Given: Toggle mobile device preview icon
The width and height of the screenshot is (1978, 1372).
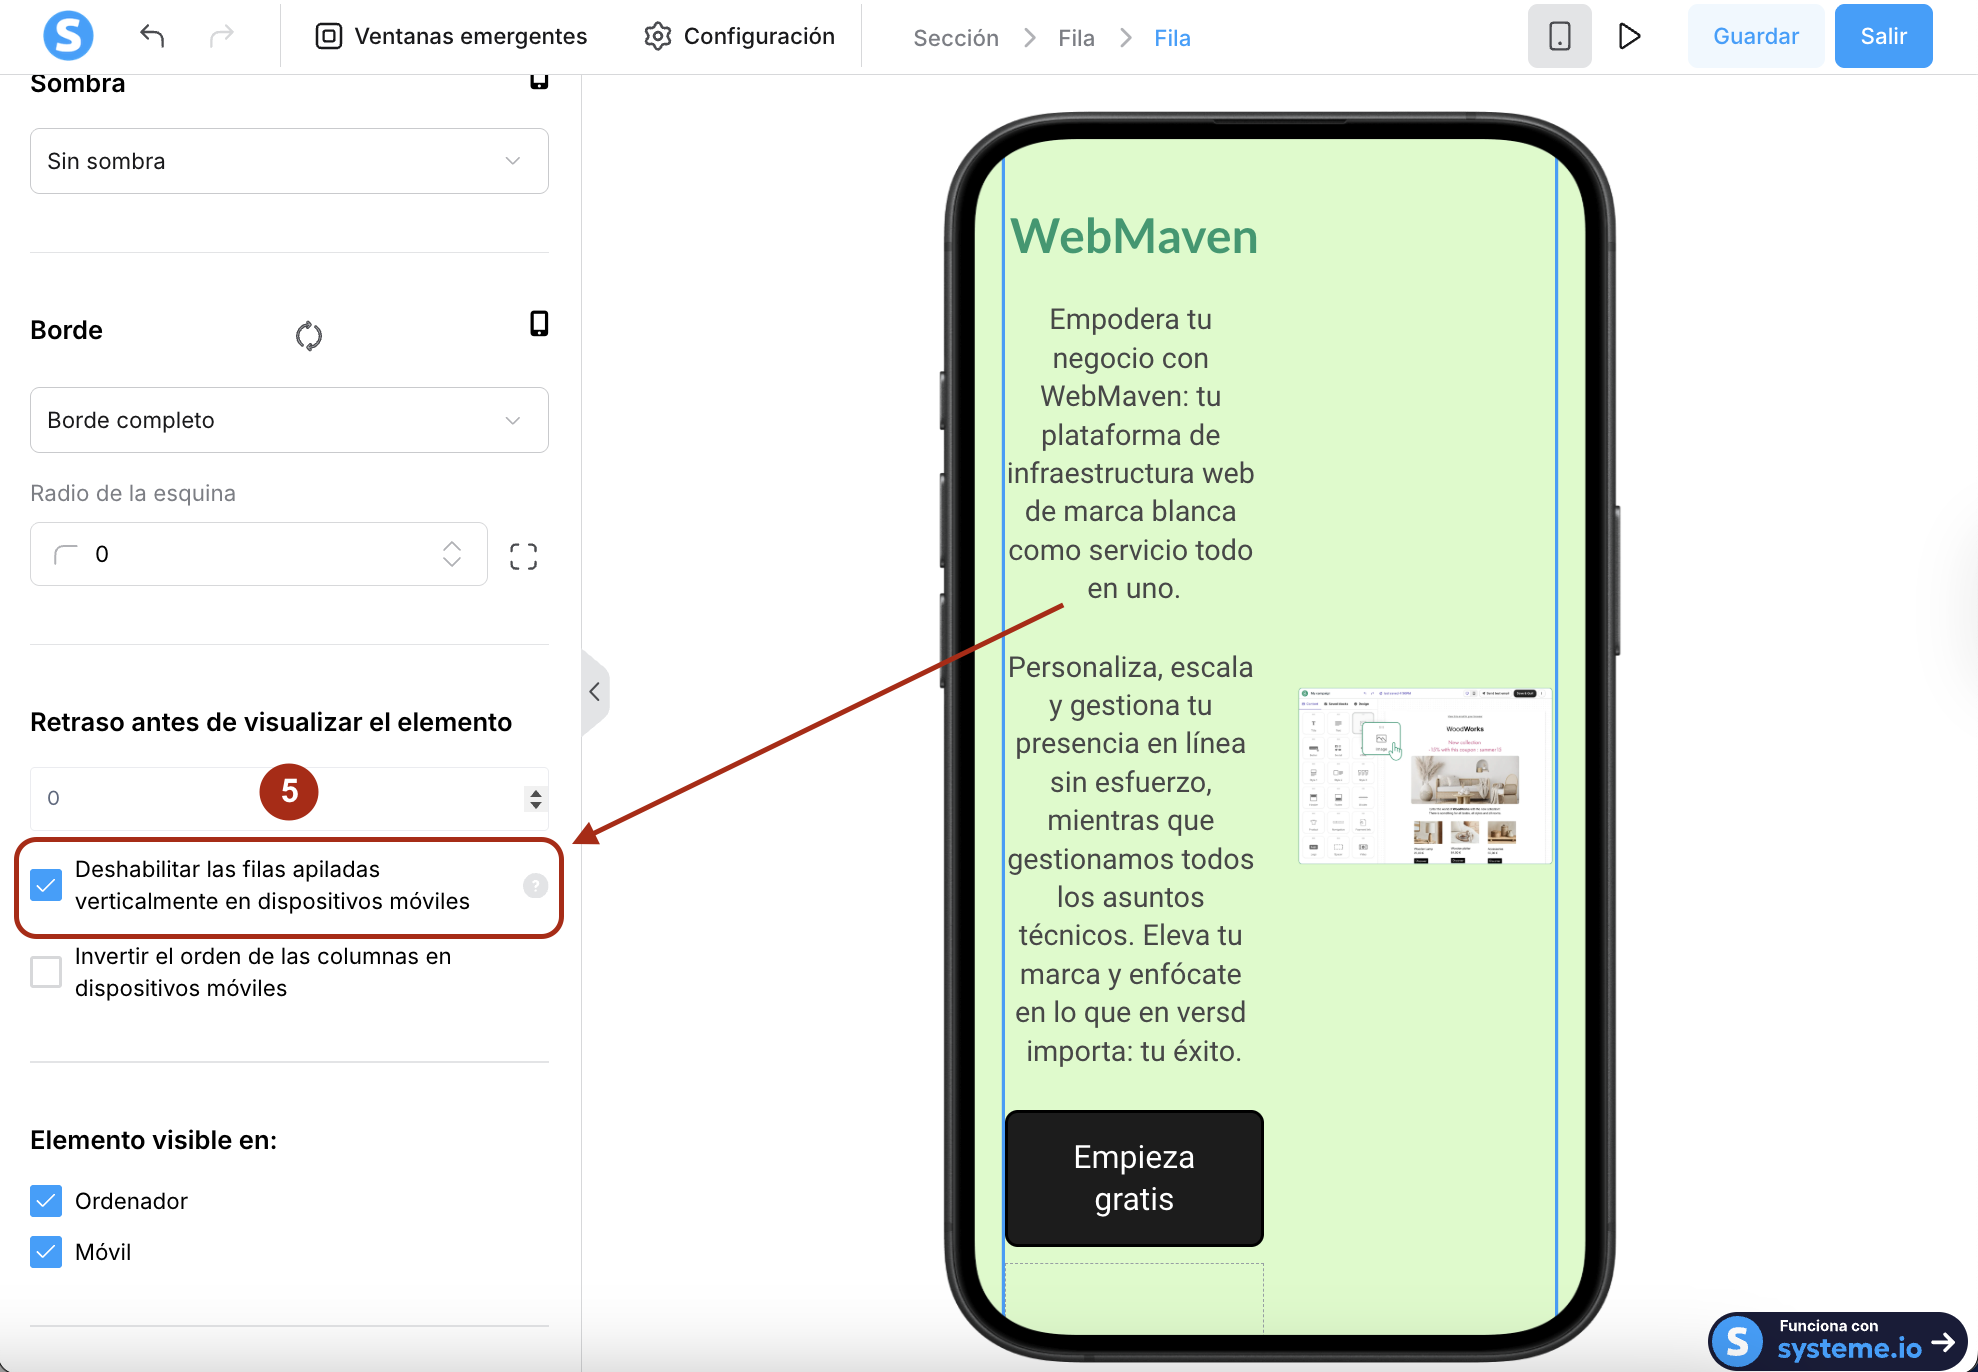Looking at the screenshot, I should tap(1558, 36).
